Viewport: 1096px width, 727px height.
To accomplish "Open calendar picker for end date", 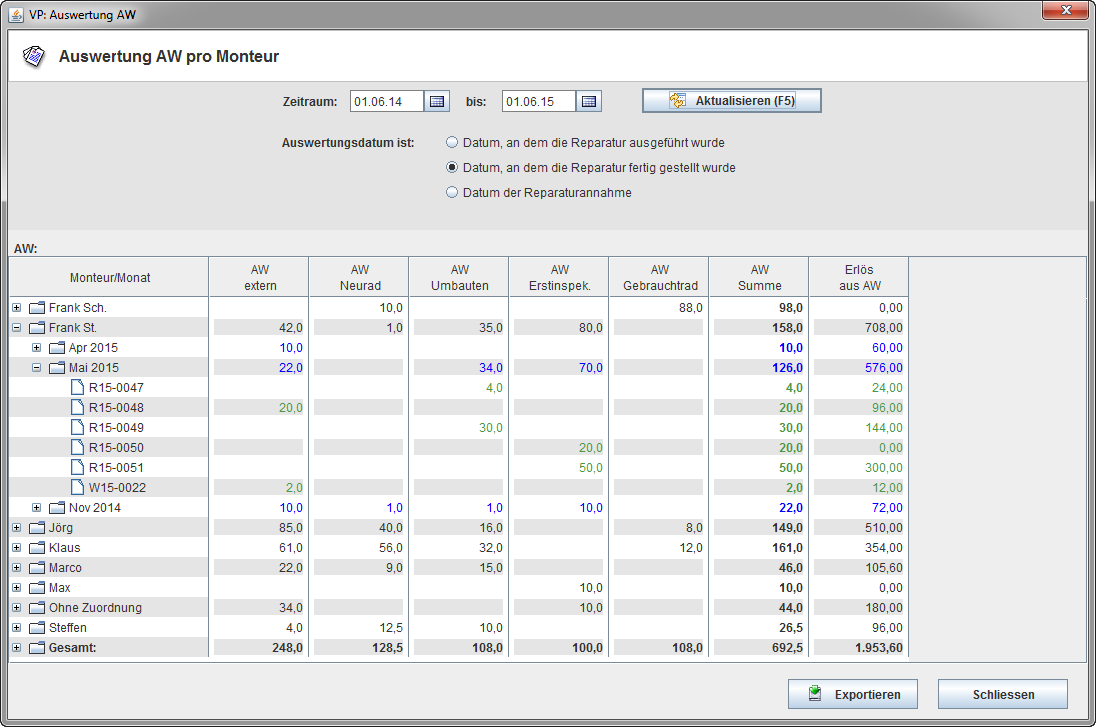I will coord(589,101).
